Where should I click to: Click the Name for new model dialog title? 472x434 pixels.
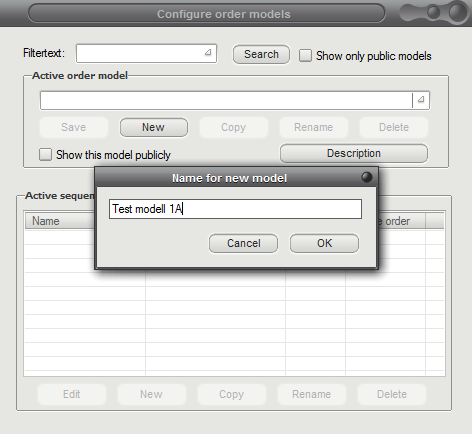pos(229,178)
